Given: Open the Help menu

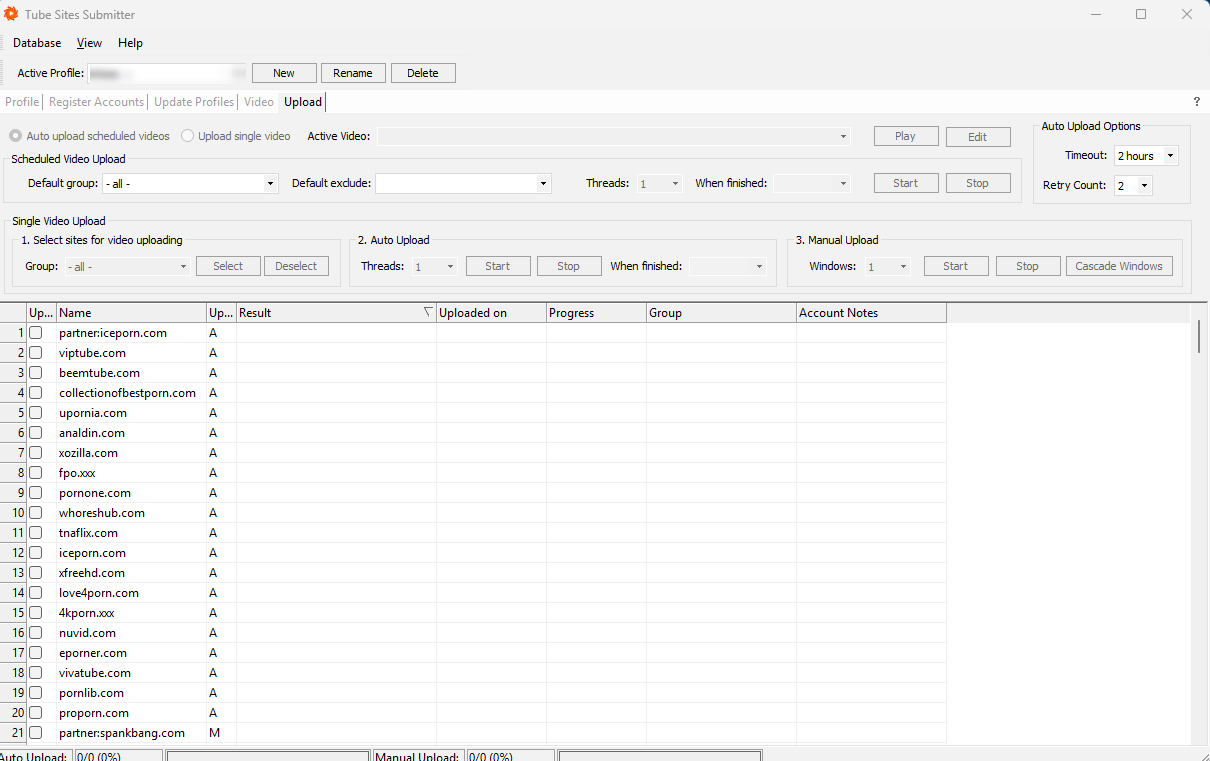Looking at the screenshot, I should (130, 43).
